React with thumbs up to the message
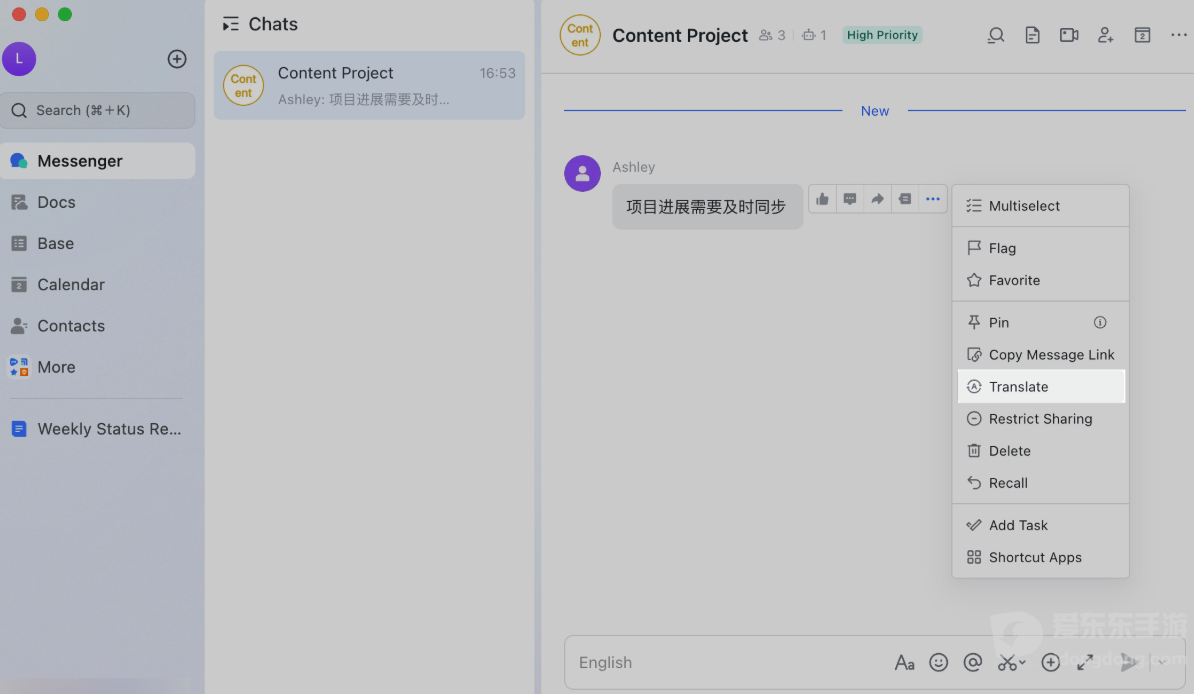Image resolution: width=1194 pixels, height=694 pixels. click(822, 200)
